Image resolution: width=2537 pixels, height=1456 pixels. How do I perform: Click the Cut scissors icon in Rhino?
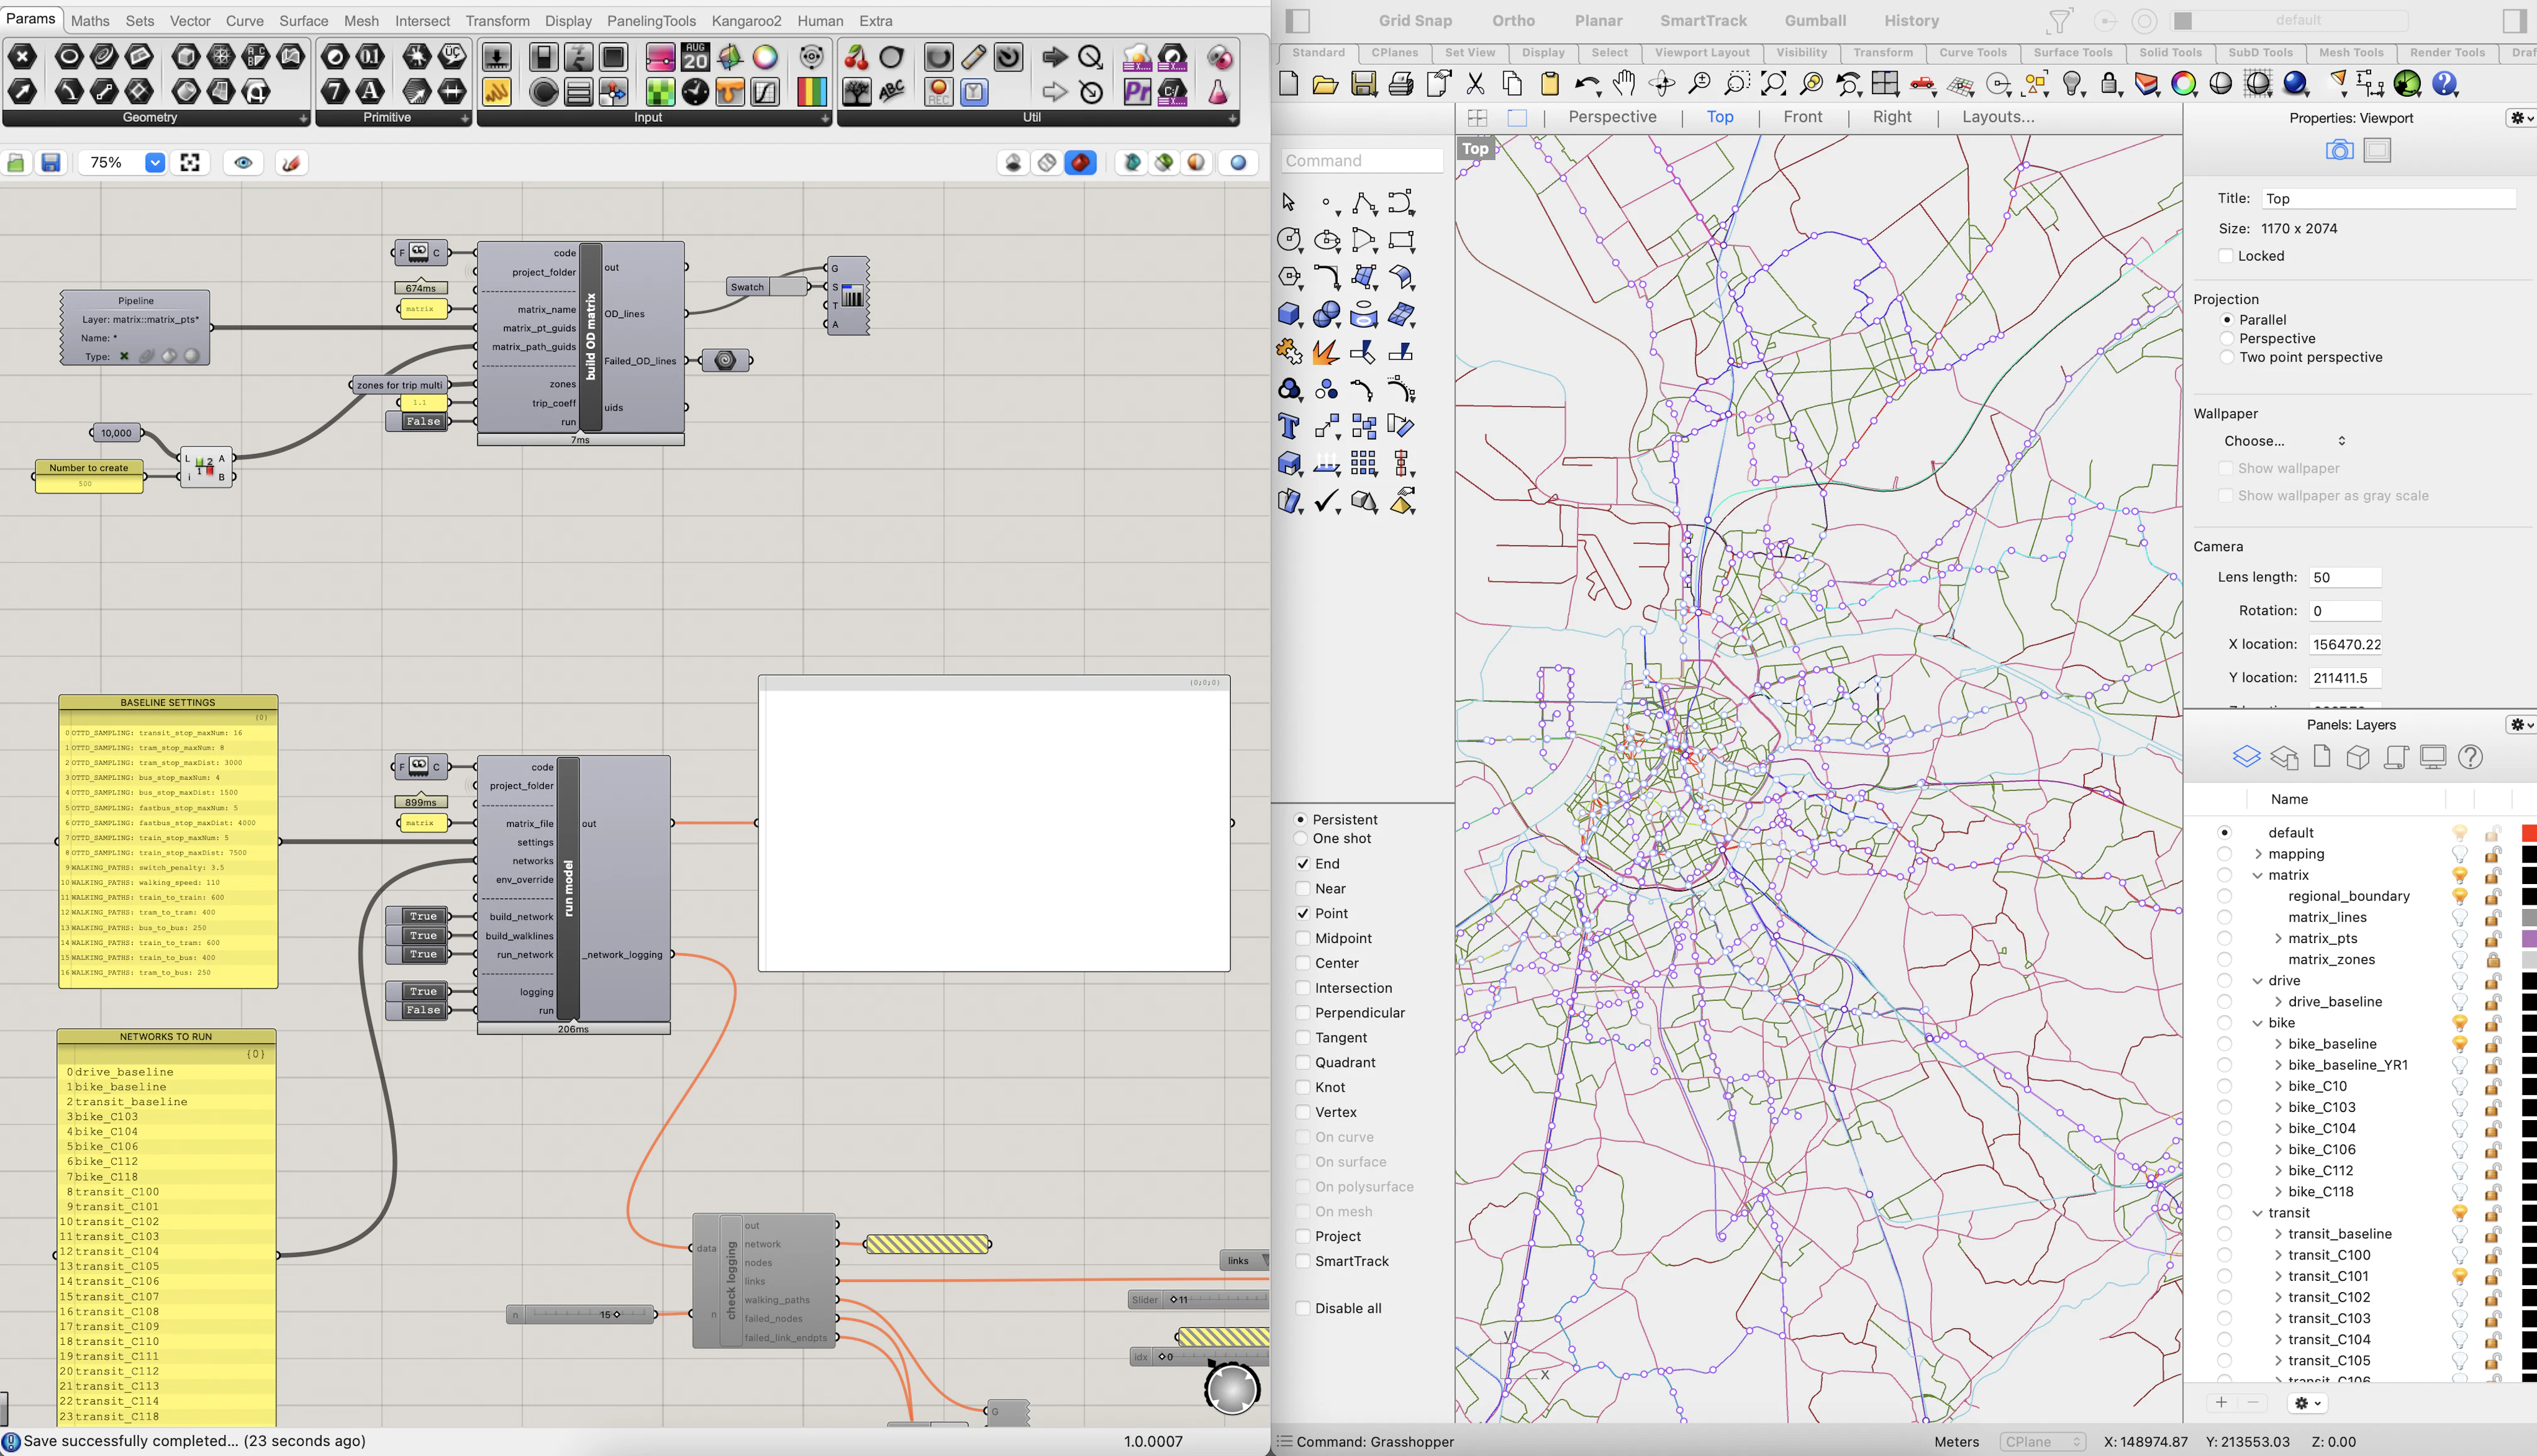point(1475,84)
